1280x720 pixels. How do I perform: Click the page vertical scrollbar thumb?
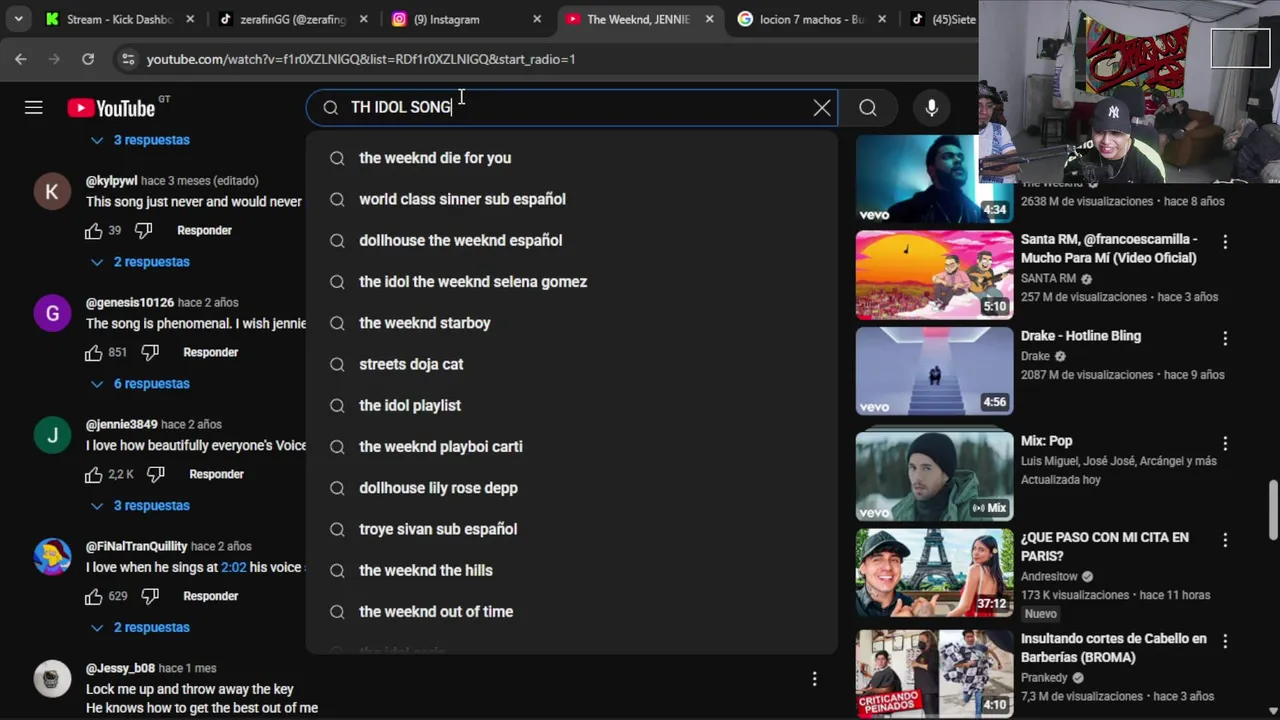1273,508
